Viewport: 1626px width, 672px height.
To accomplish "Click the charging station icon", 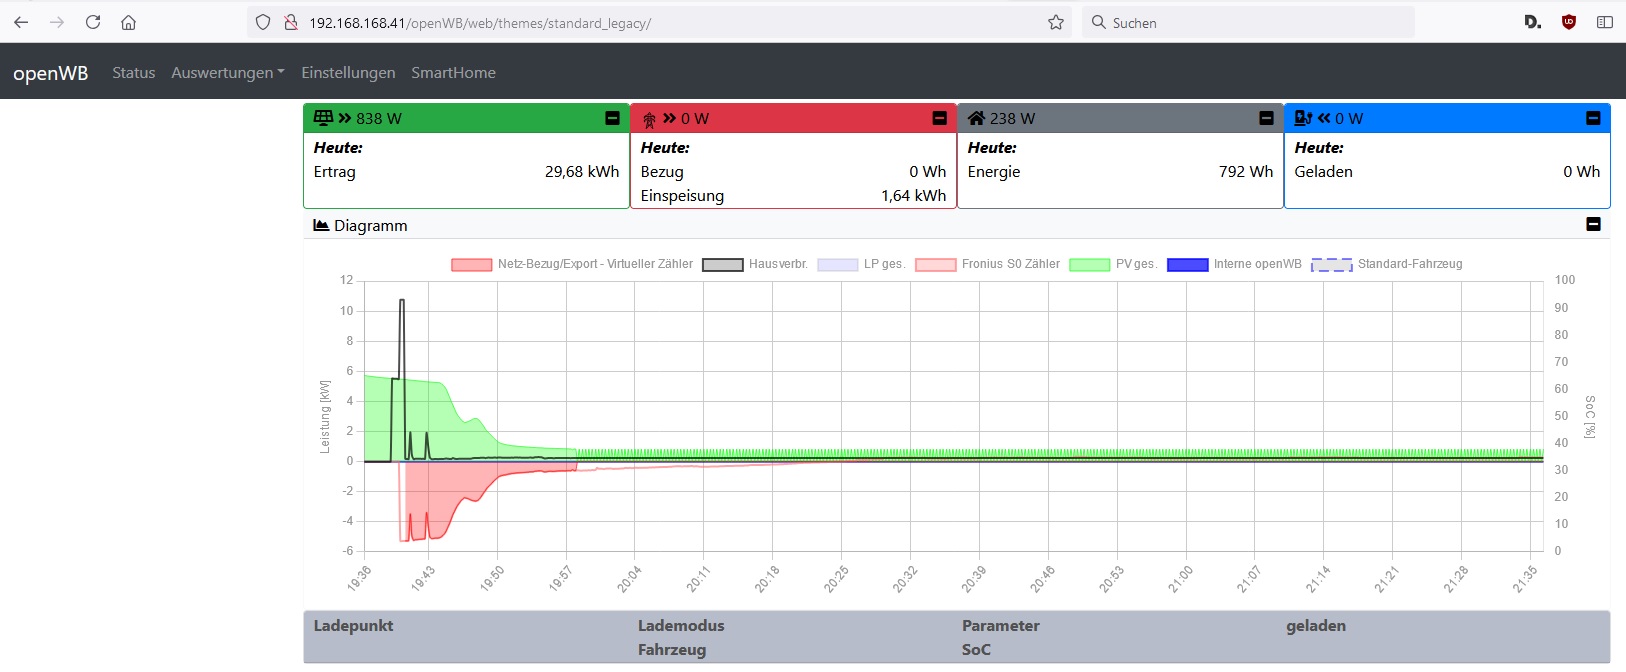I will point(1303,118).
